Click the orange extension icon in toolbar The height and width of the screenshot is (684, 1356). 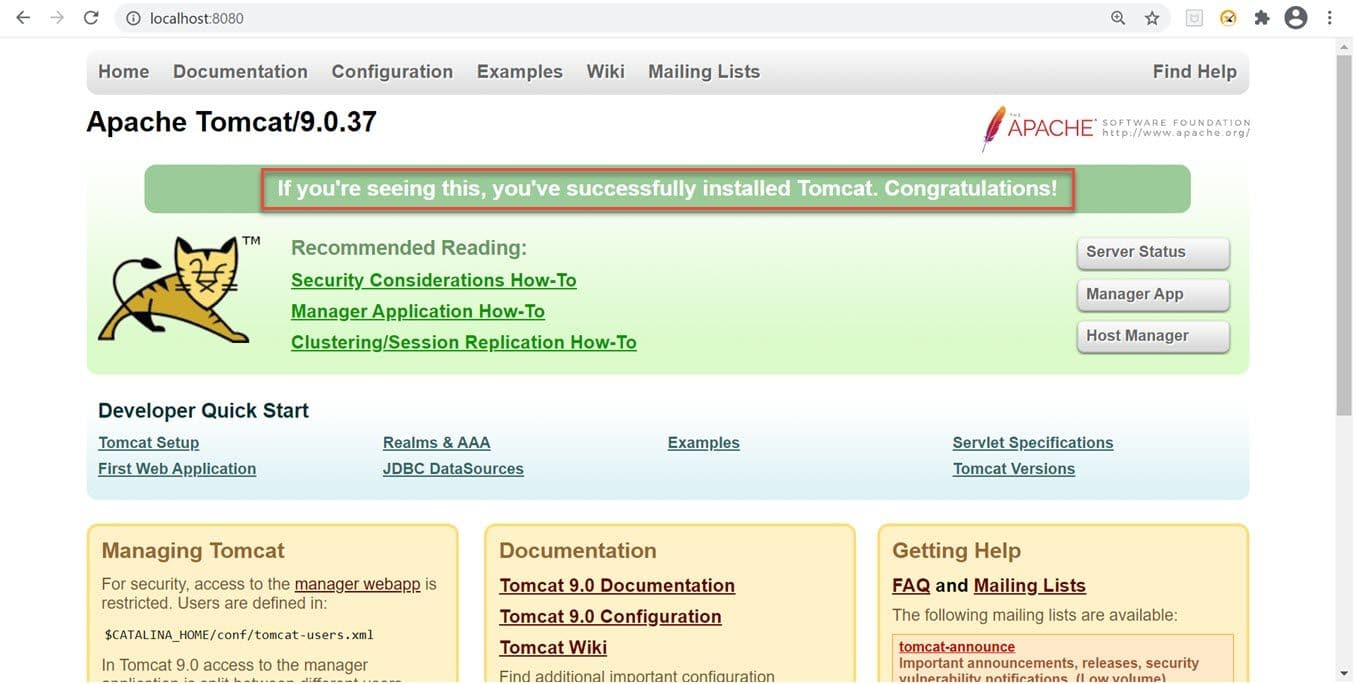point(1228,18)
